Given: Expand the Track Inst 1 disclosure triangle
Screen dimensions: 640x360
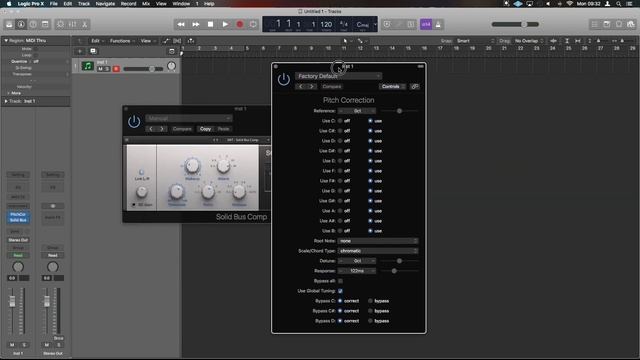Looking at the screenshot, I should click(x=6, y=101).
